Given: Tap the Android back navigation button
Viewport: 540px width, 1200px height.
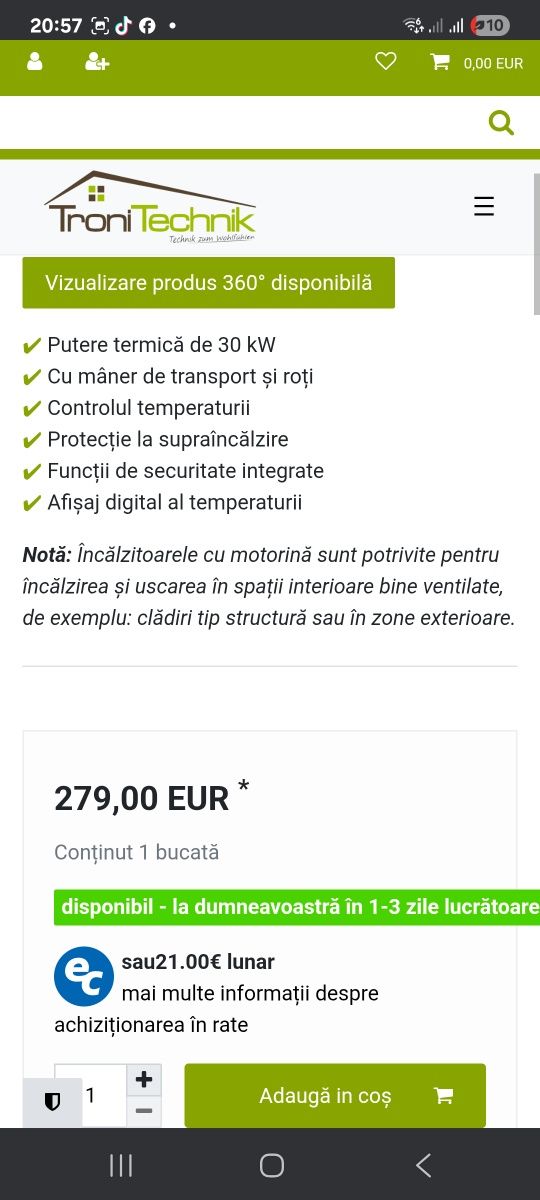Looking at the screenshot, I should click(x=423, y=1165).
